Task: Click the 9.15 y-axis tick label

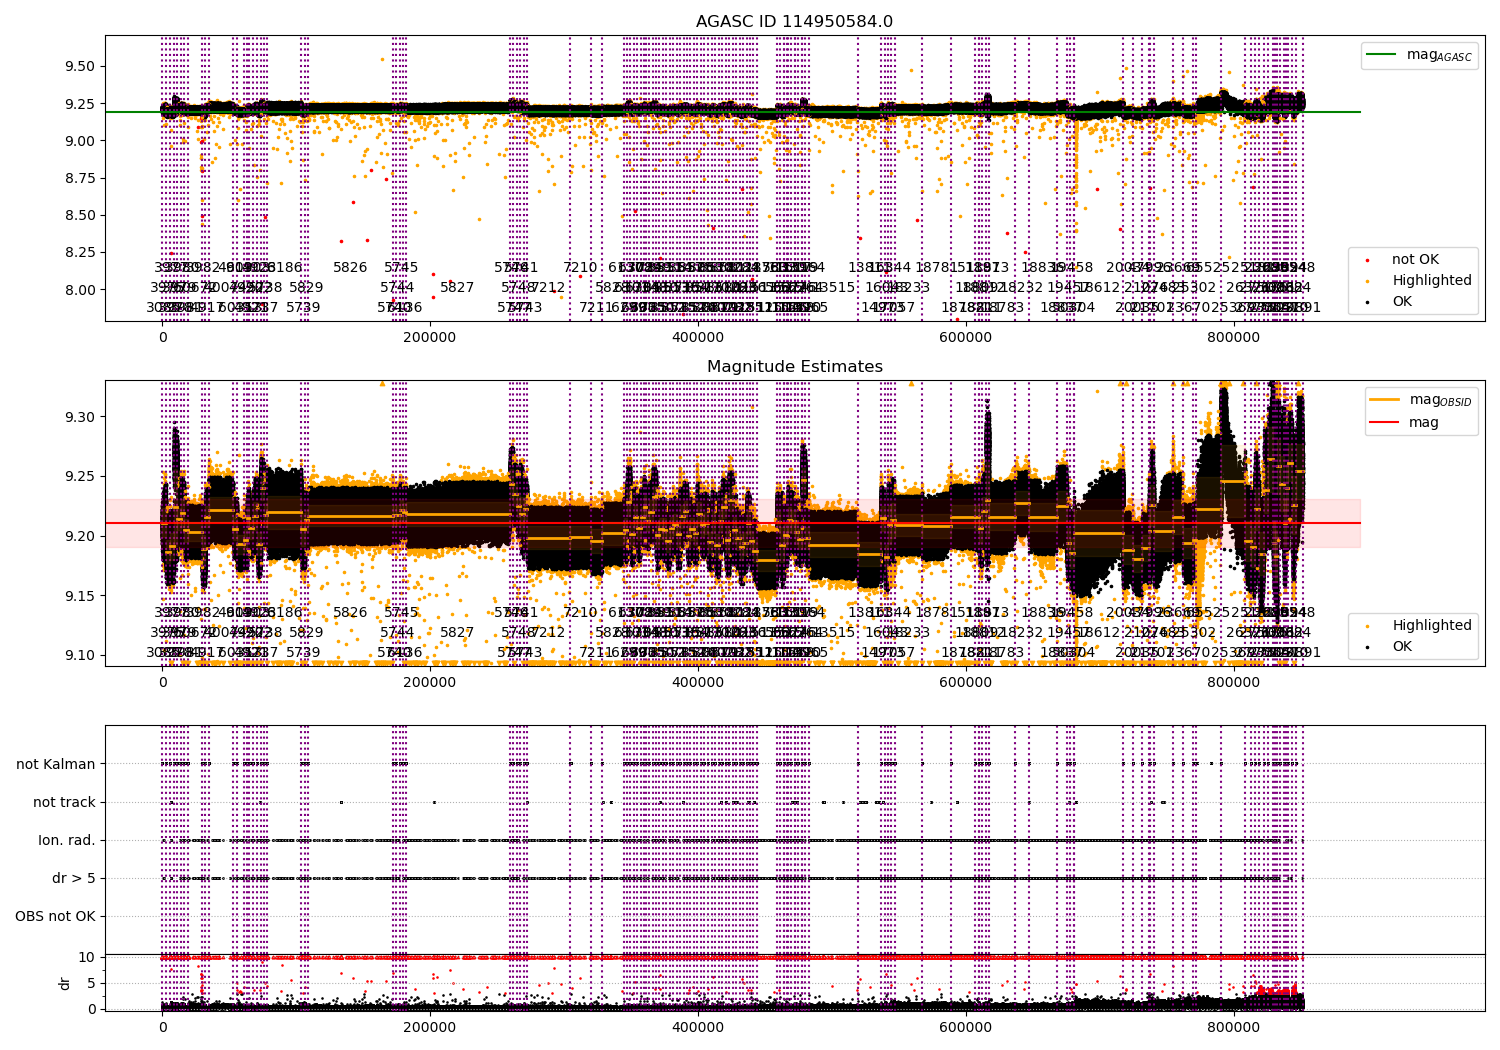Action: click(x=79, y=596)
